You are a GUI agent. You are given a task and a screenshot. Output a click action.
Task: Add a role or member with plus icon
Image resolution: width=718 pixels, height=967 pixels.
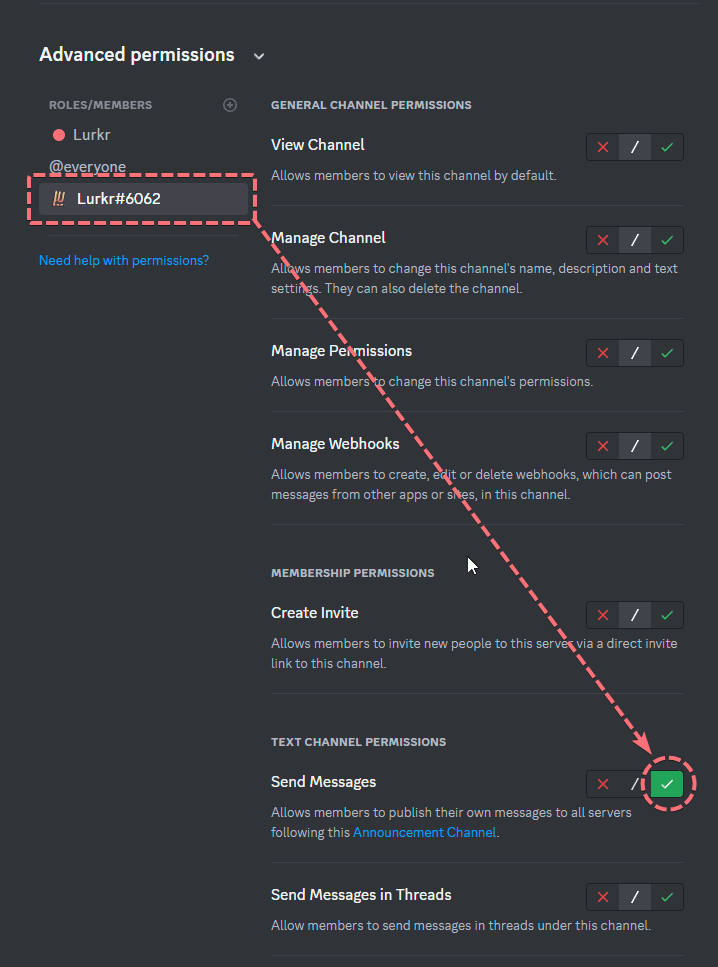tap(229, 105)
